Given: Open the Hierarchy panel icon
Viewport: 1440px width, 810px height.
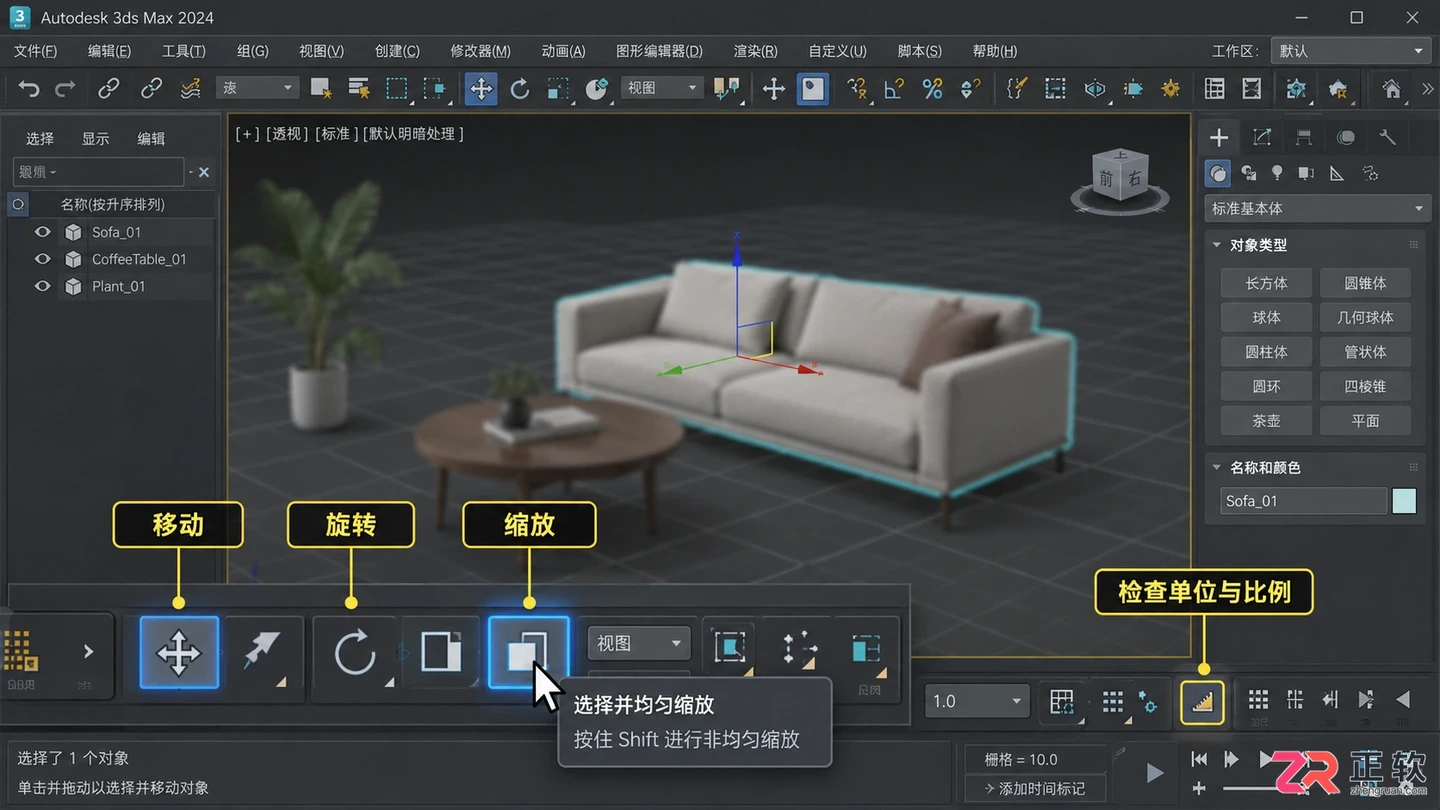Looking at the screenshot, I should click(x=1304, y=138).
